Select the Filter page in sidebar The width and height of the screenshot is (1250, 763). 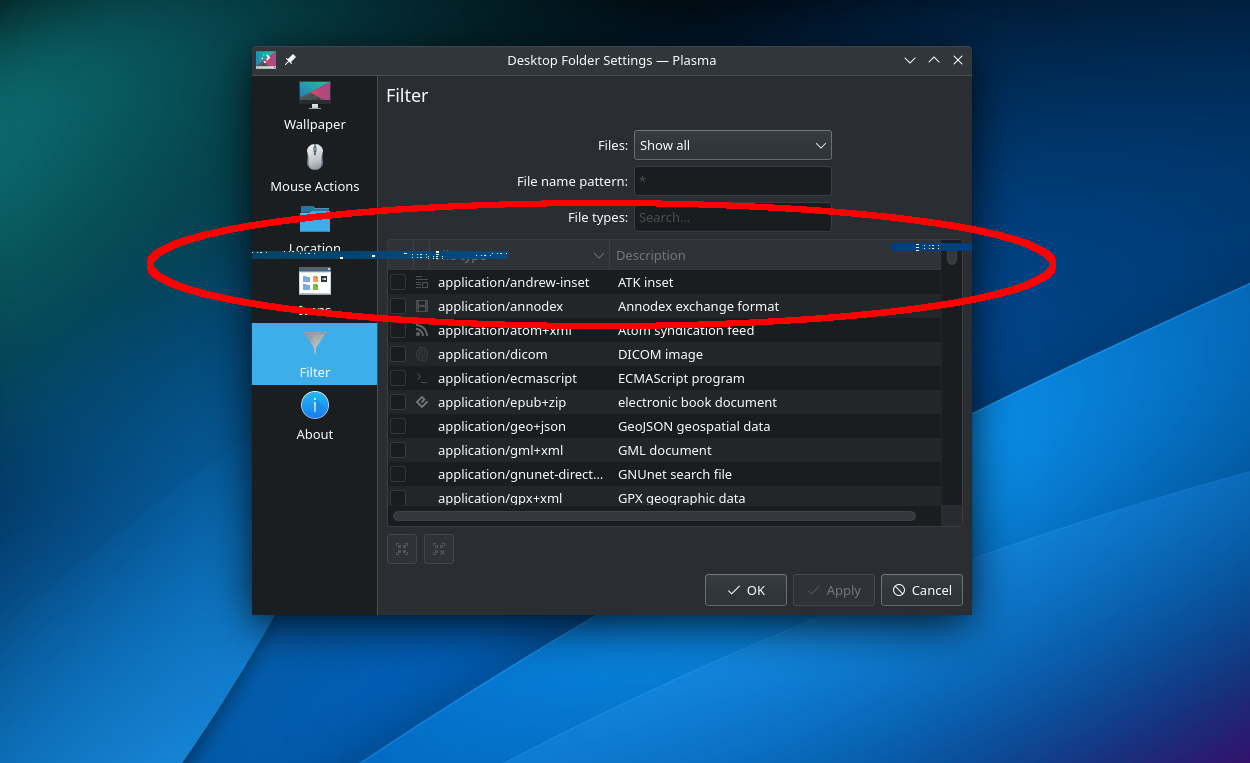314,354
